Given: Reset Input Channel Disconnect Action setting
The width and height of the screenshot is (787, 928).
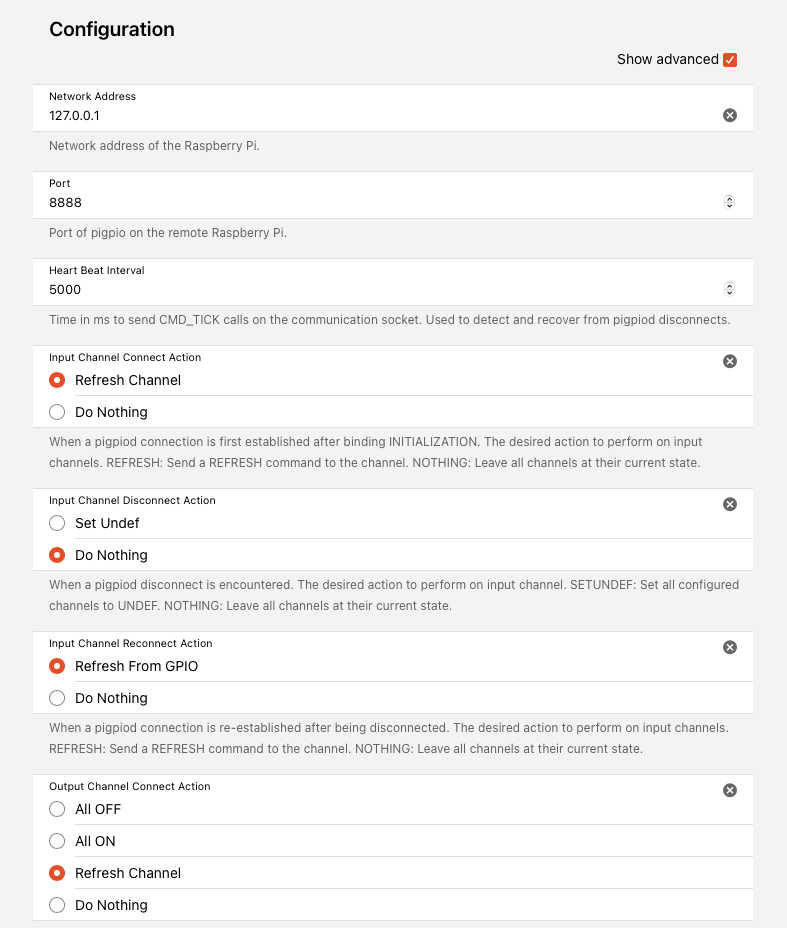Looking at the screenshot, I should (730, 504).
